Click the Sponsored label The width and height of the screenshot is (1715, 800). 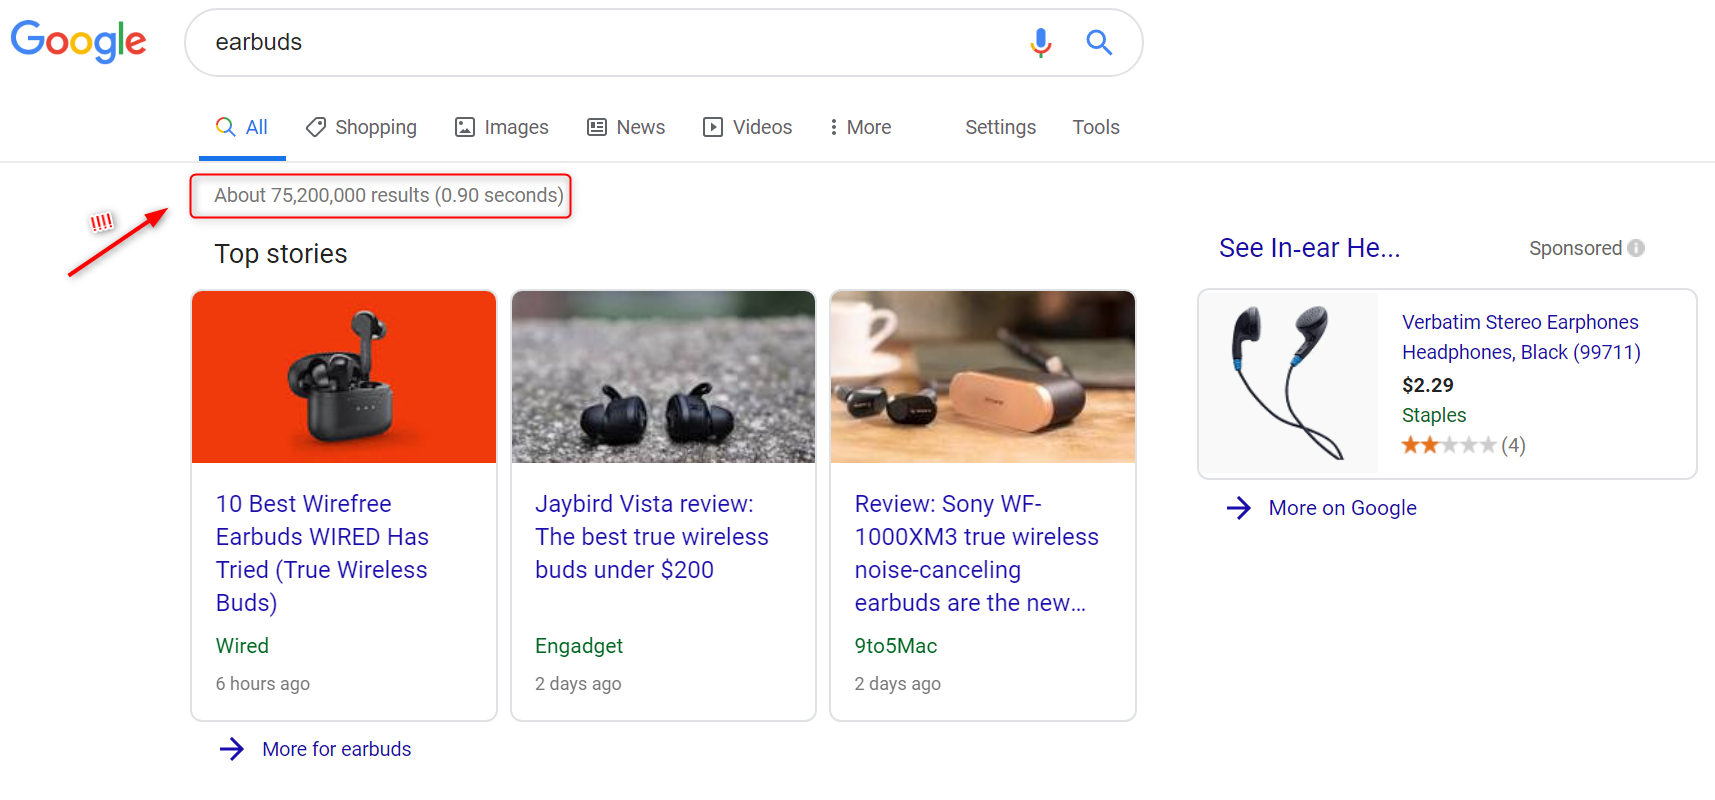point(1576,248)
